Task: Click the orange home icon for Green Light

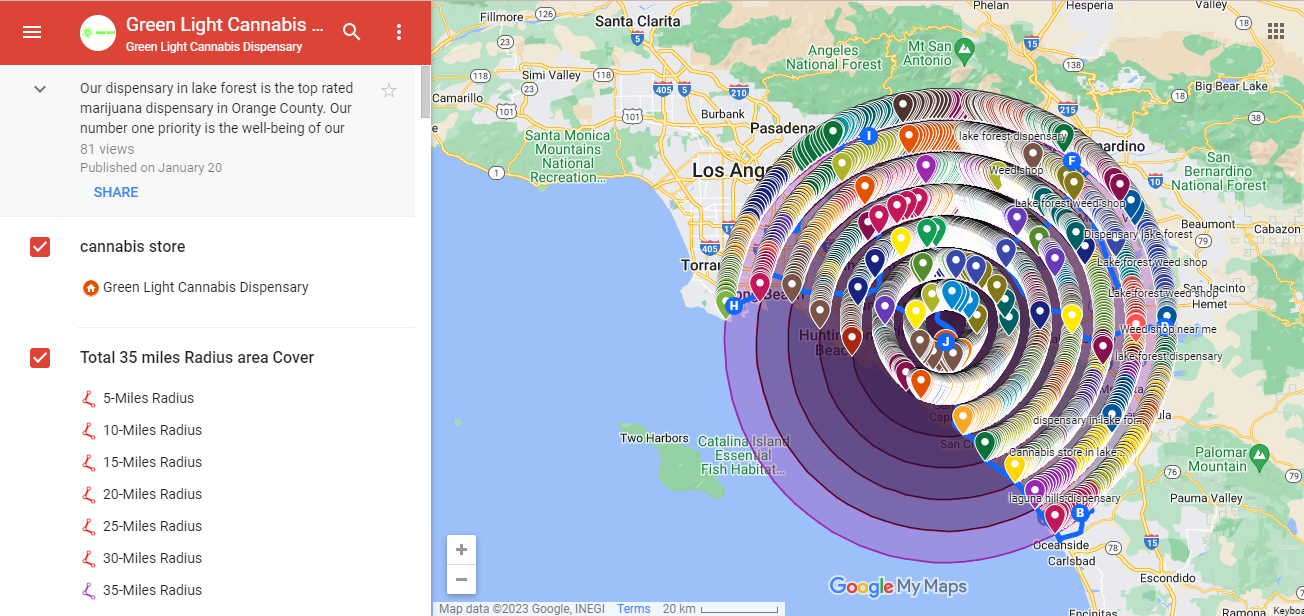Action: pyautogui.click(x=90, y=288)
